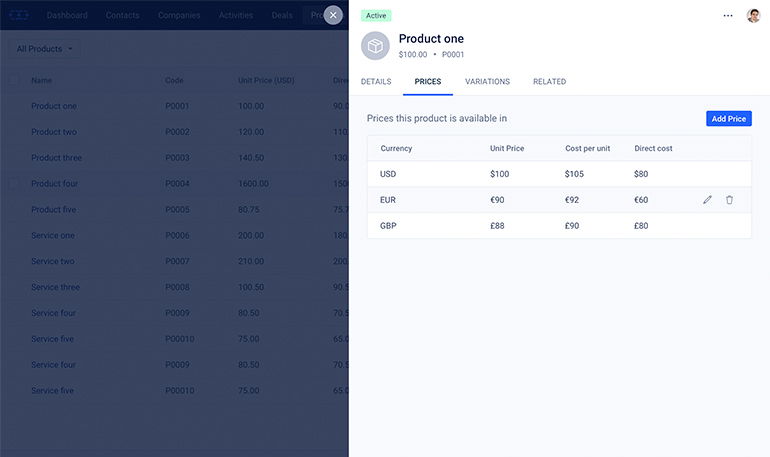
Task: Click the product box icon
Action: [x=375, y=46]
